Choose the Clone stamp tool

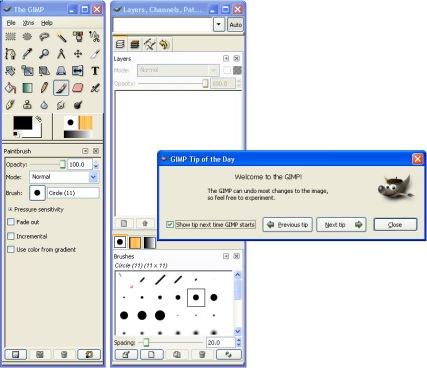point(27,105)
